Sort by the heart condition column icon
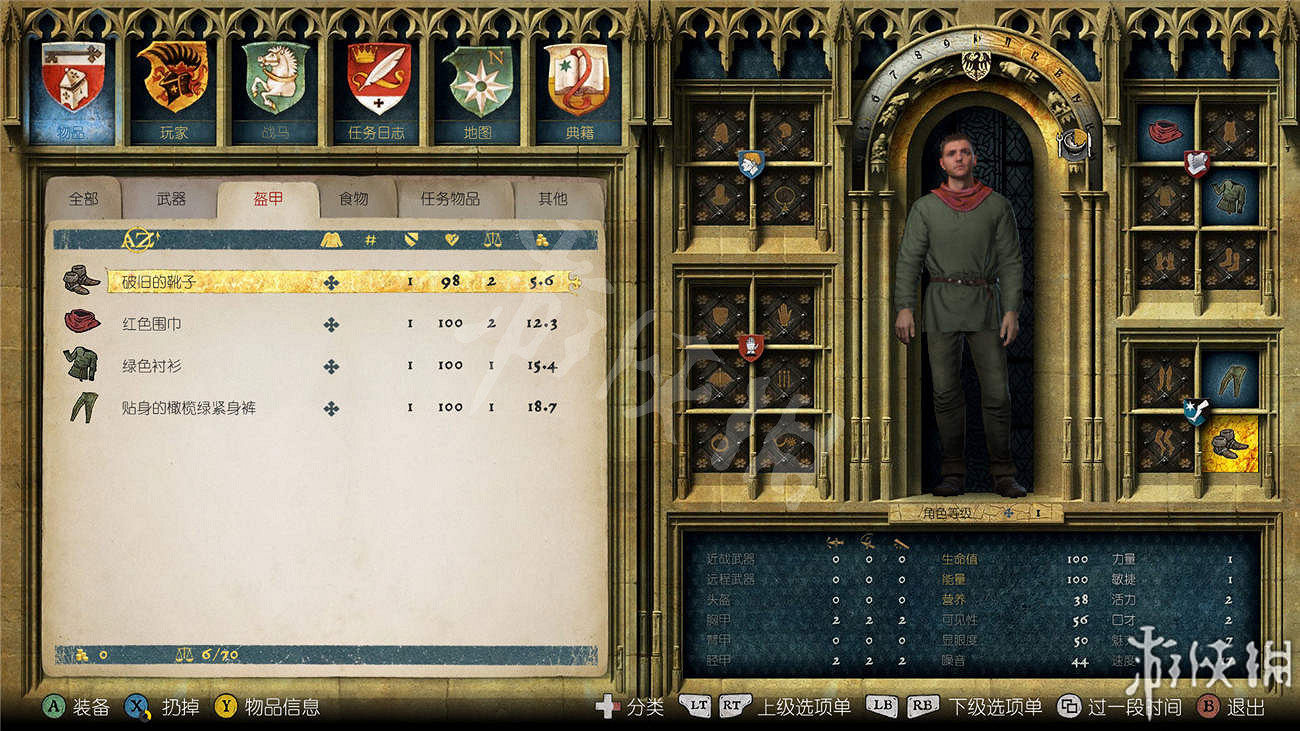 click(x=451, y=240)
